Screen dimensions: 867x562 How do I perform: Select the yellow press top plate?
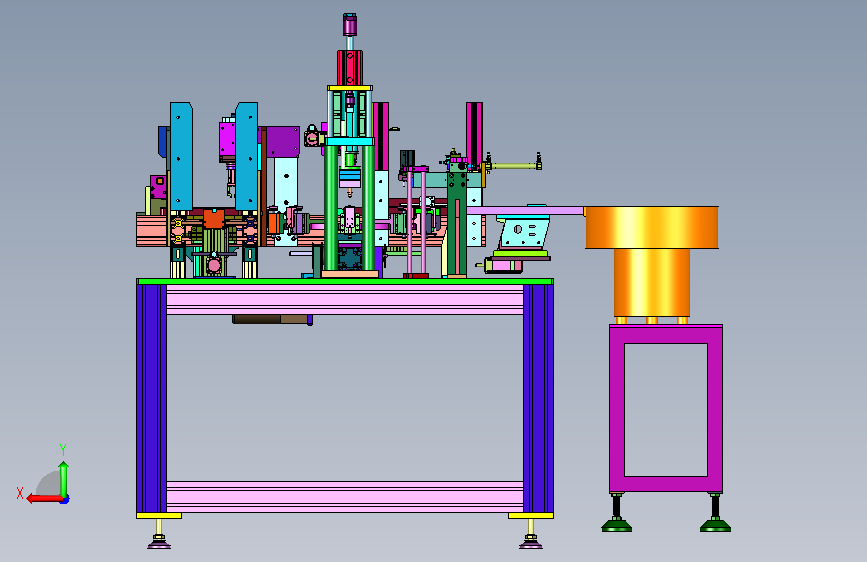(x=350, y=88)
